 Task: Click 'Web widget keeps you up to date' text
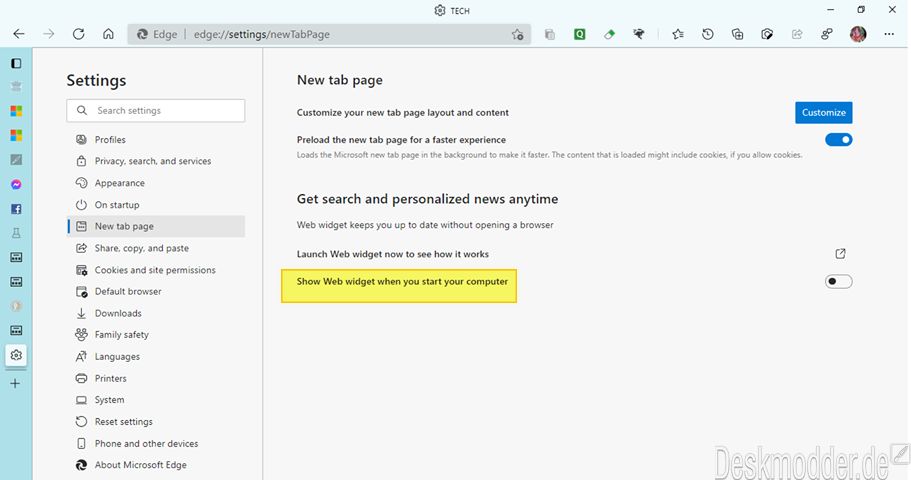[425, 225]
